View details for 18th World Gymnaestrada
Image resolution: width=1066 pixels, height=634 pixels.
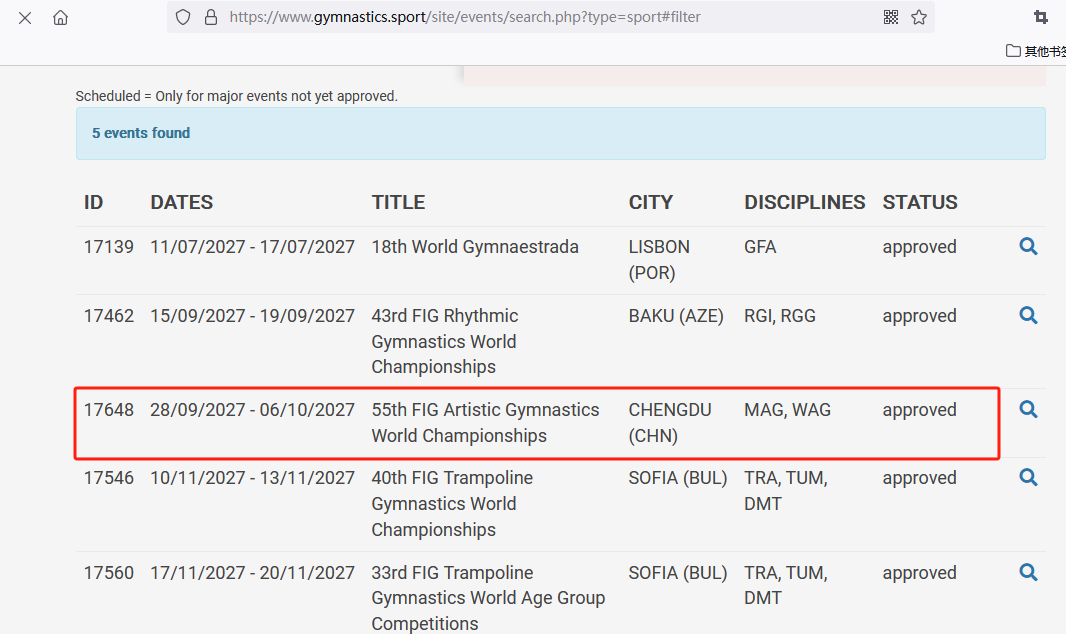1028,247
